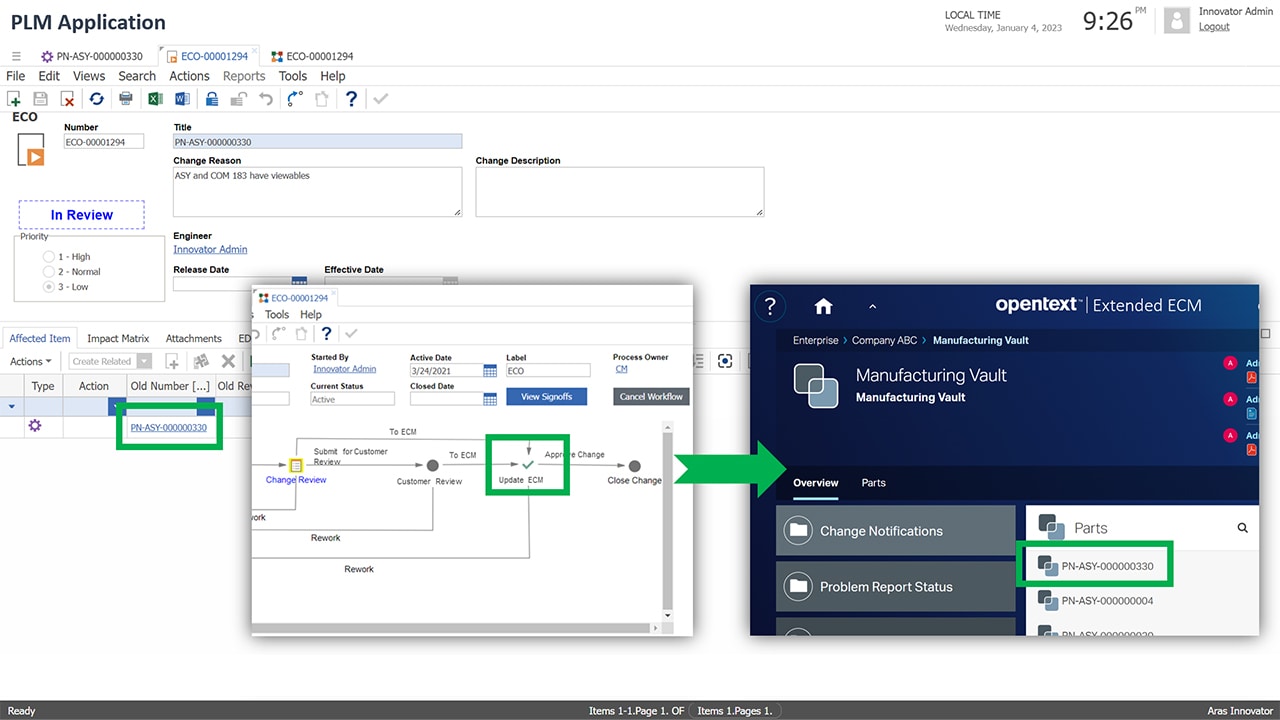Open the Change Notifications folder tile
1280x720 pixels.
click(895, 530)
